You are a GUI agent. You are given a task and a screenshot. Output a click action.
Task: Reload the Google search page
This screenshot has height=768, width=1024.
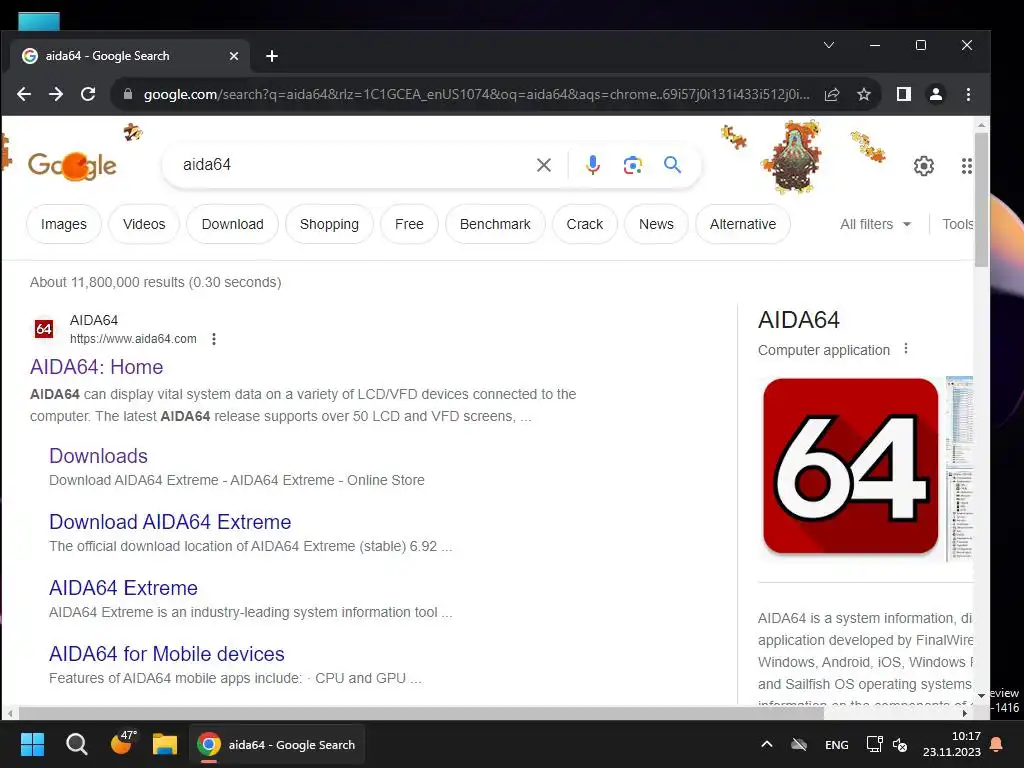(x=88, y=94)
